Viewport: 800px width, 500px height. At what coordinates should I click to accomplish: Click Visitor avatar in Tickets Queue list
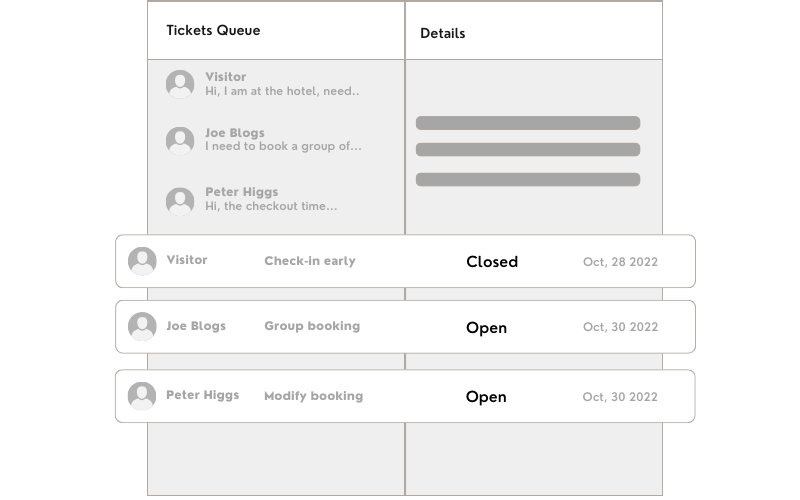[180, 84]
